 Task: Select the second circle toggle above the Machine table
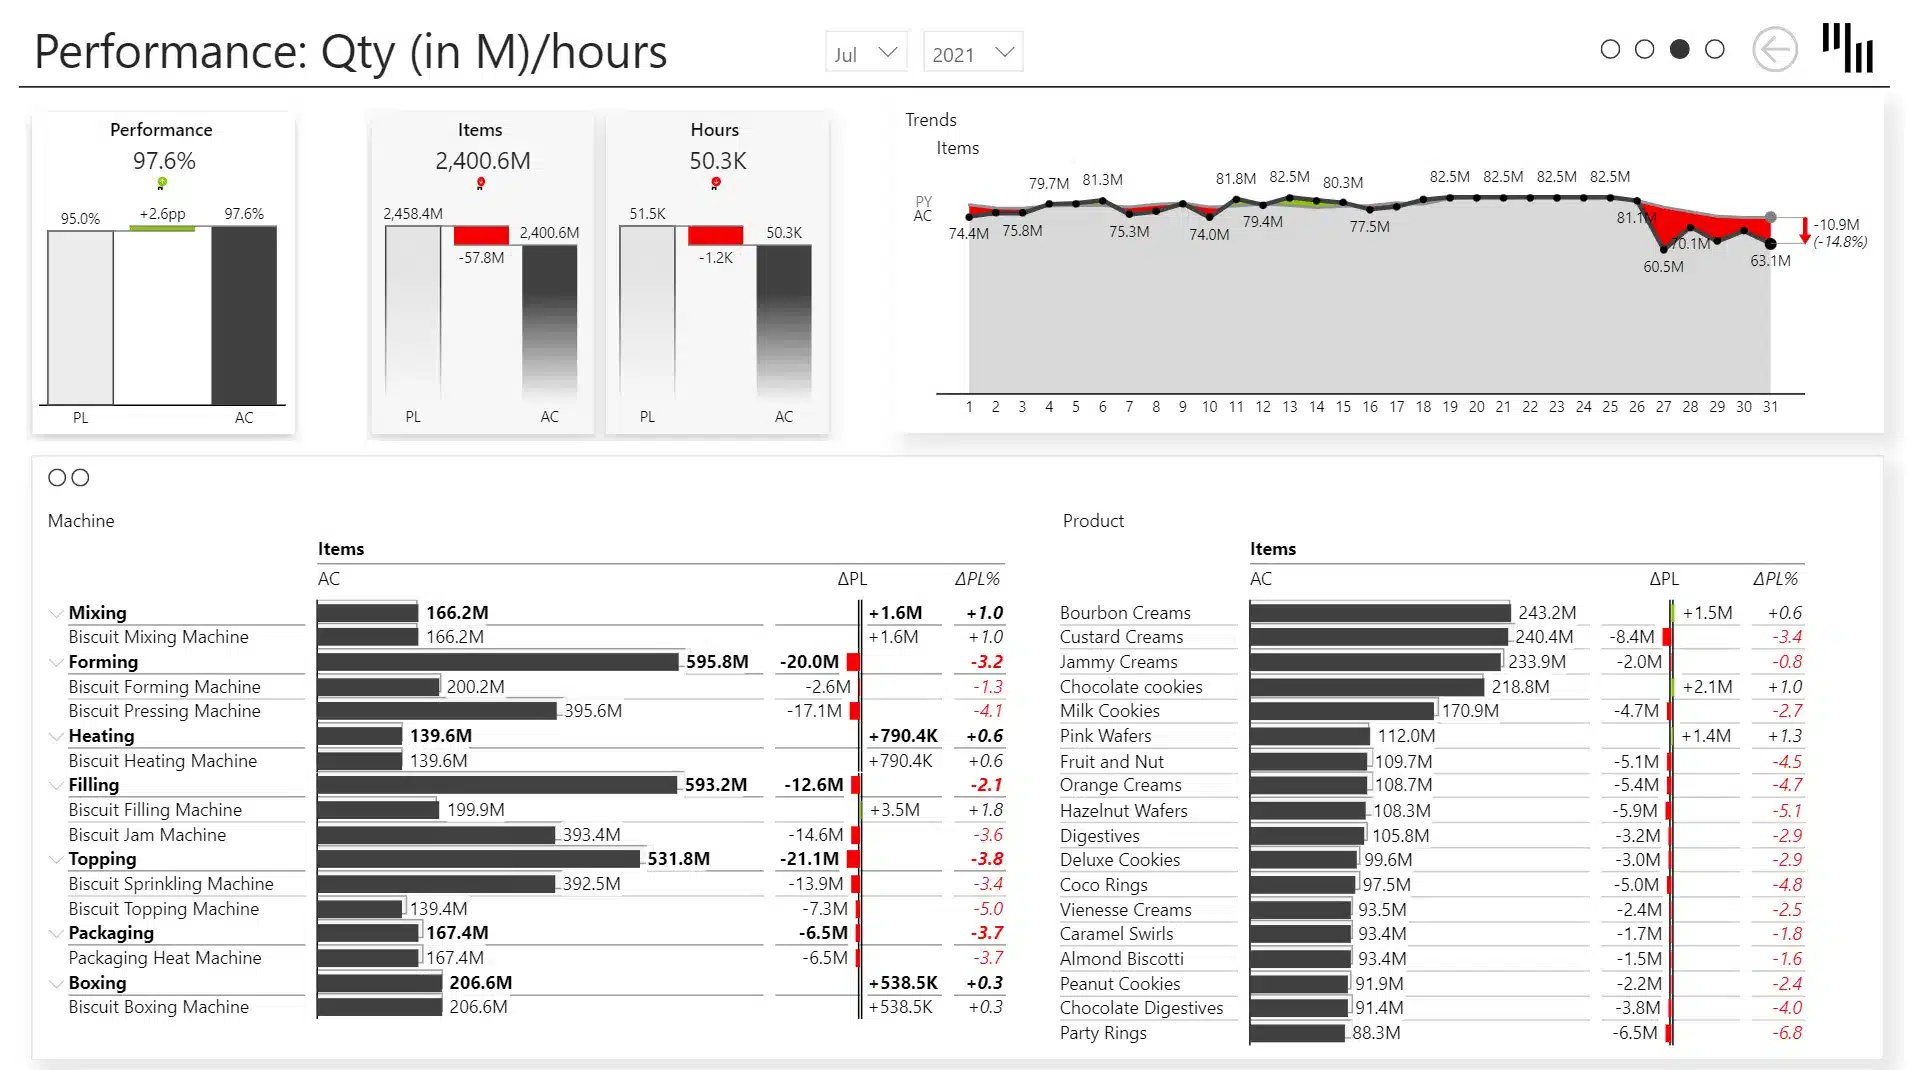point(80,478)
